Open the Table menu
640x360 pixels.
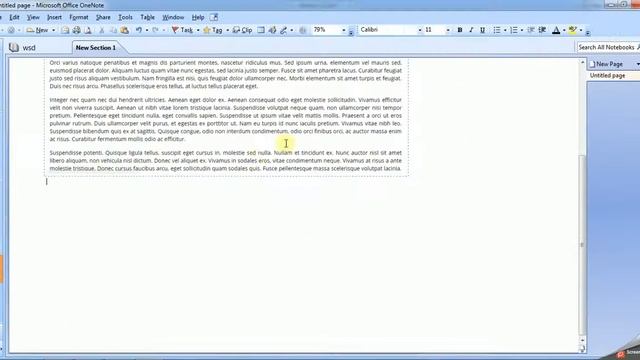tap(147, 17)
